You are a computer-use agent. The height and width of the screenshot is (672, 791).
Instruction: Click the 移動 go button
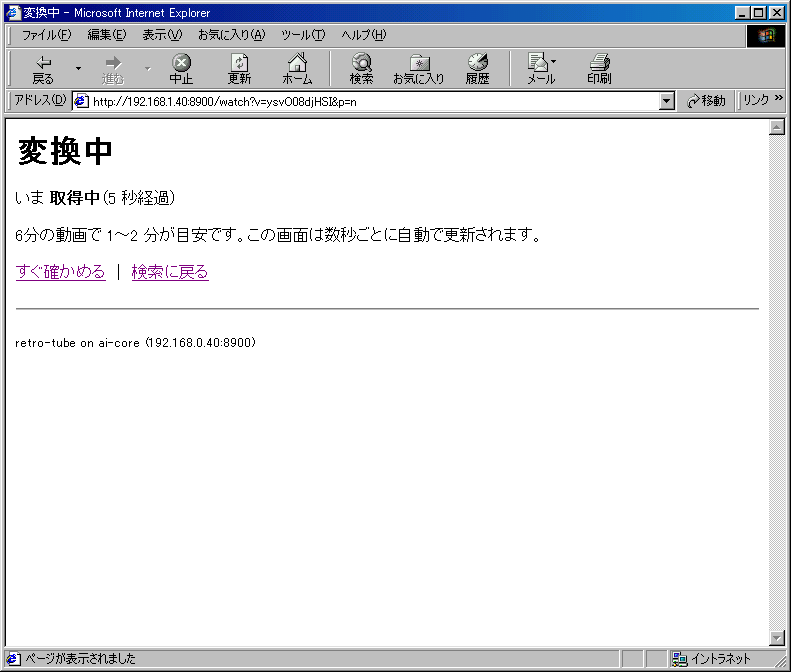pyautogui.click(x=706, y=101)
